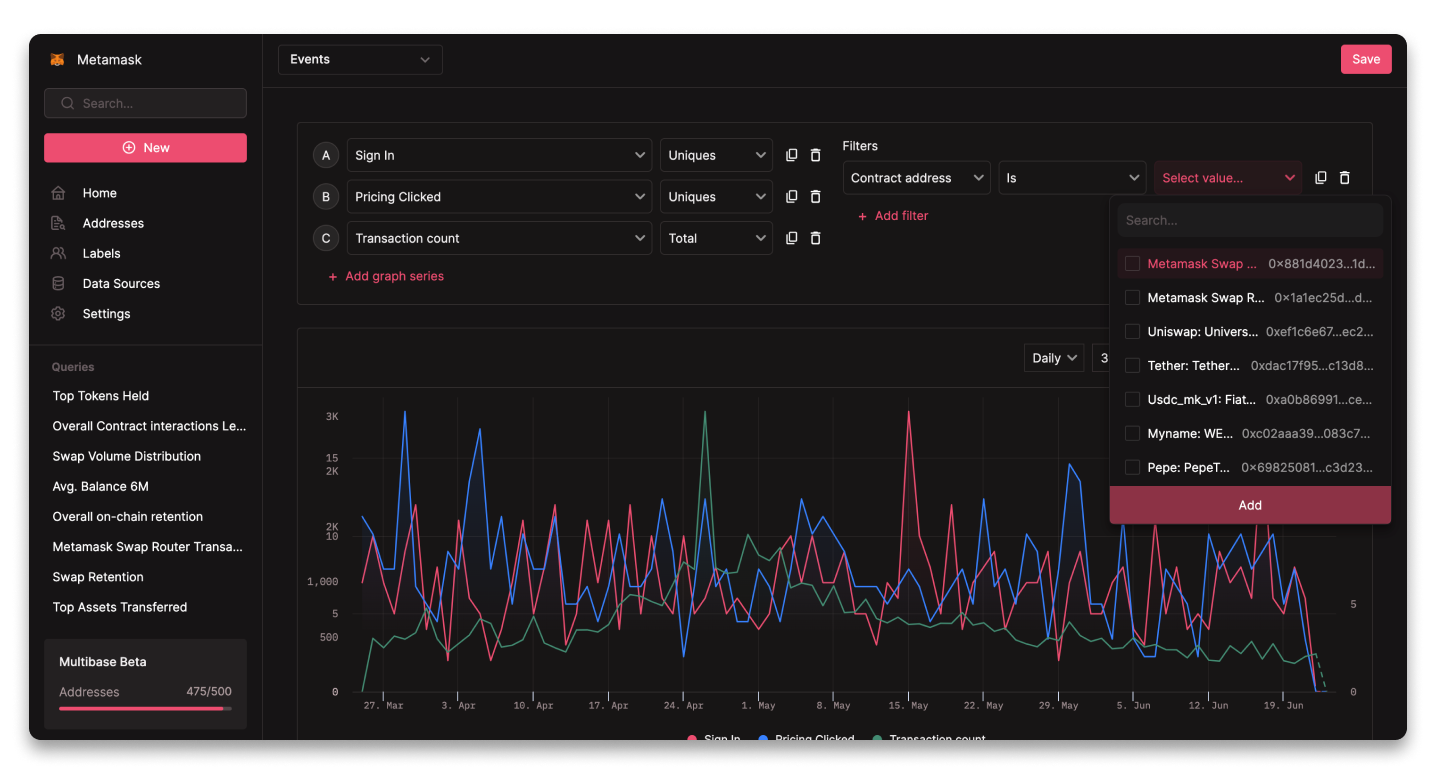Viewport: 1437px width, 774px height.
Task: Open the Events dropdown at top
Action: point(360,60)
